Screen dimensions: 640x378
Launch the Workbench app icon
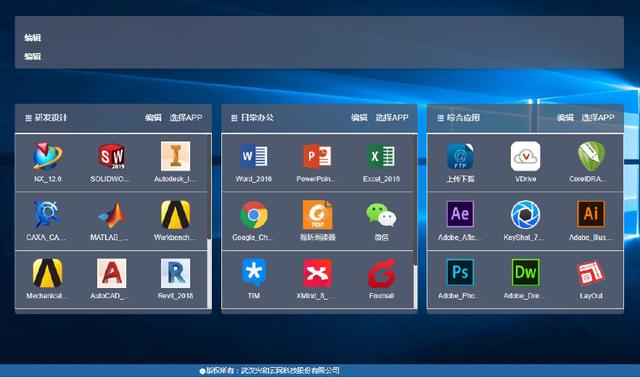176,215
